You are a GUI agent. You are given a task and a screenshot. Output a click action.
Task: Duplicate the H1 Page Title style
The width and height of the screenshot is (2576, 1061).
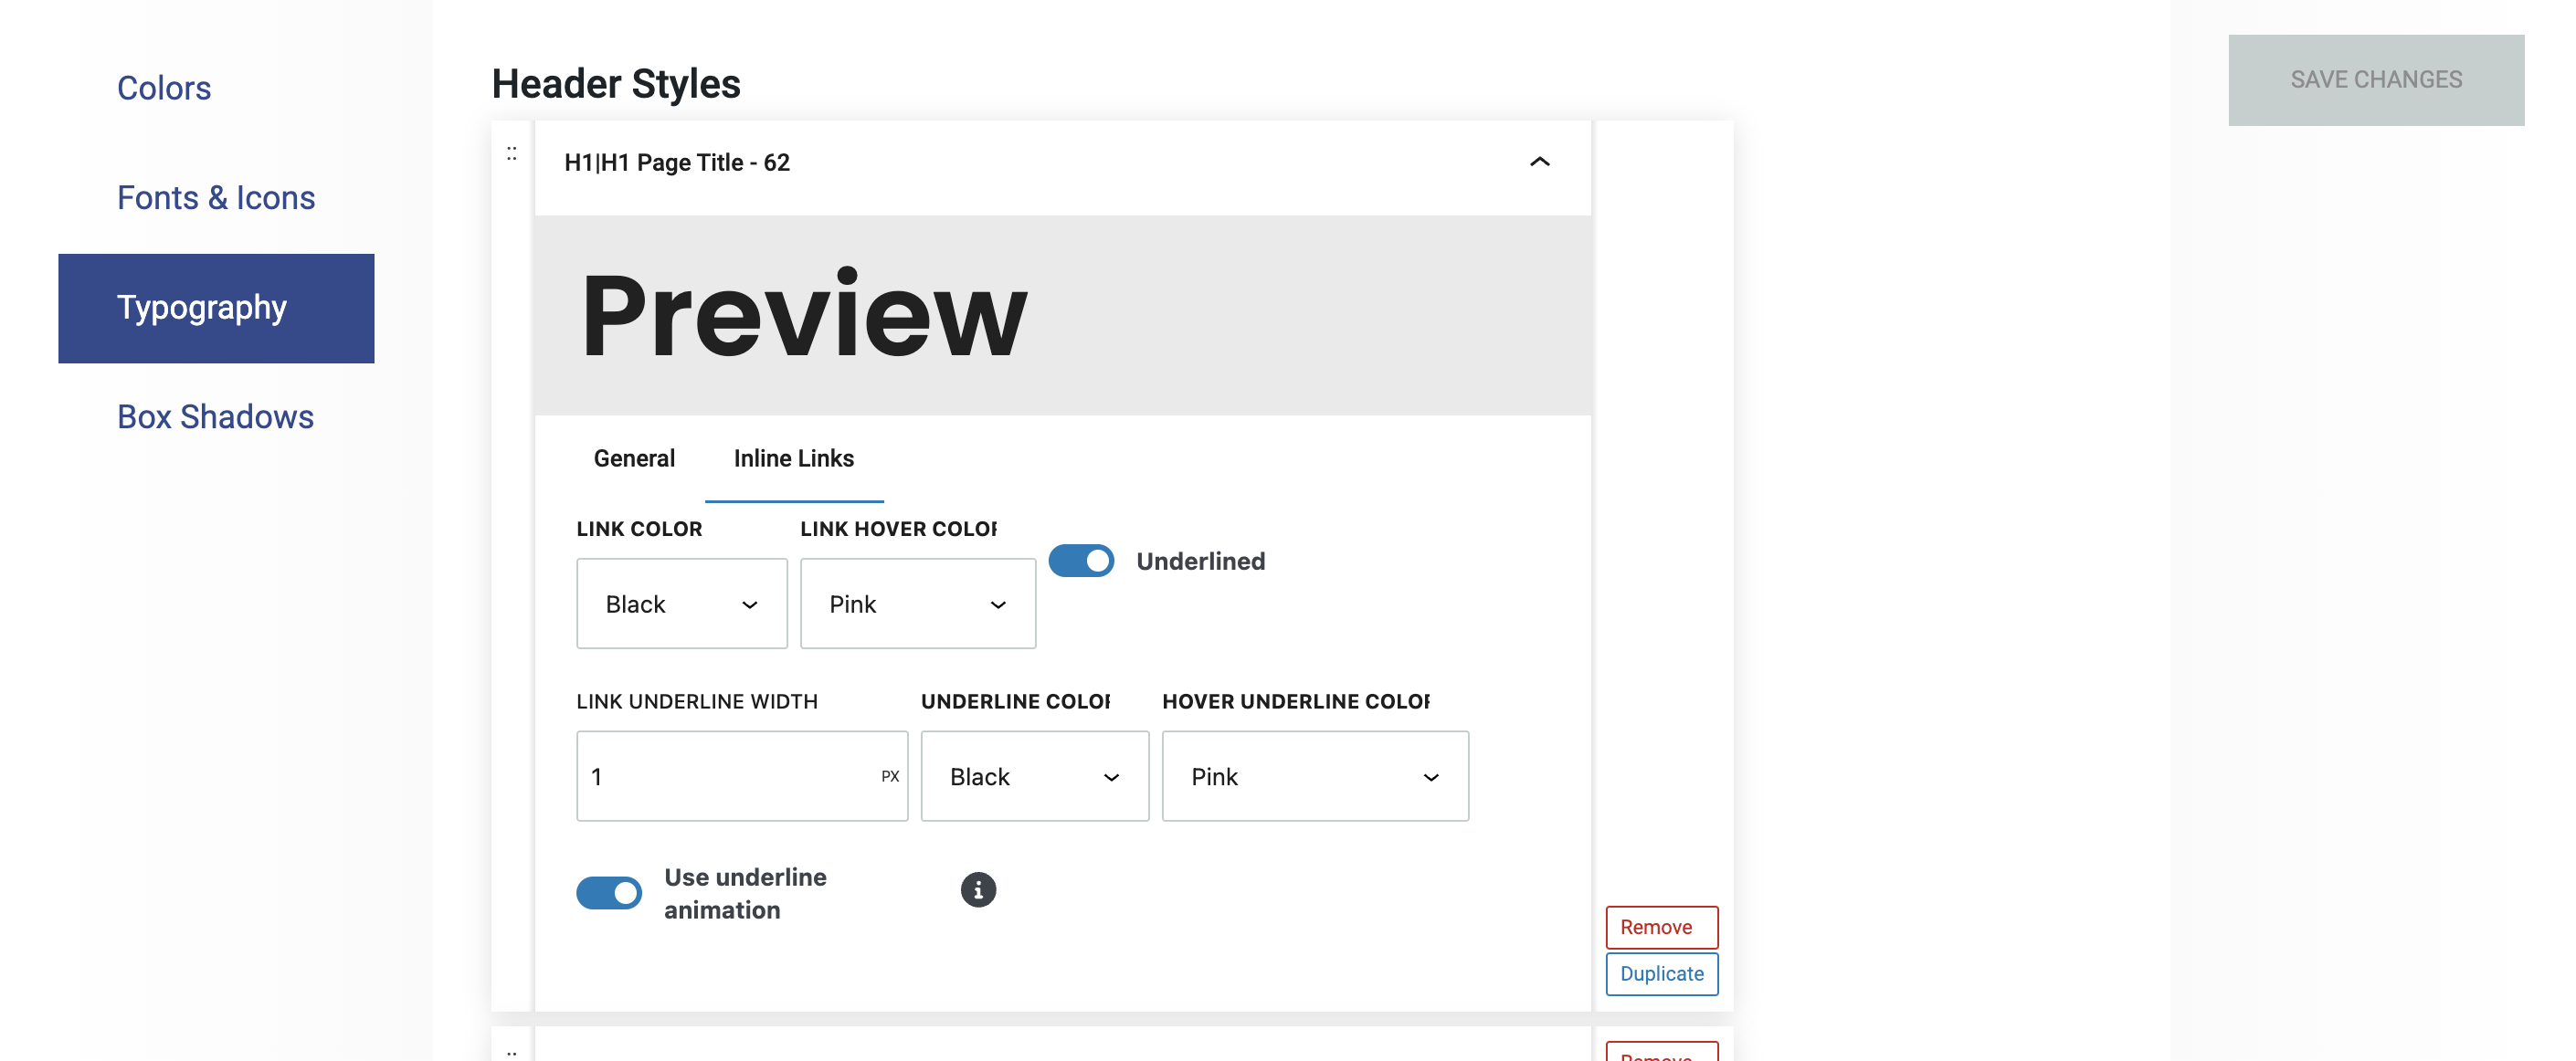1660,974
